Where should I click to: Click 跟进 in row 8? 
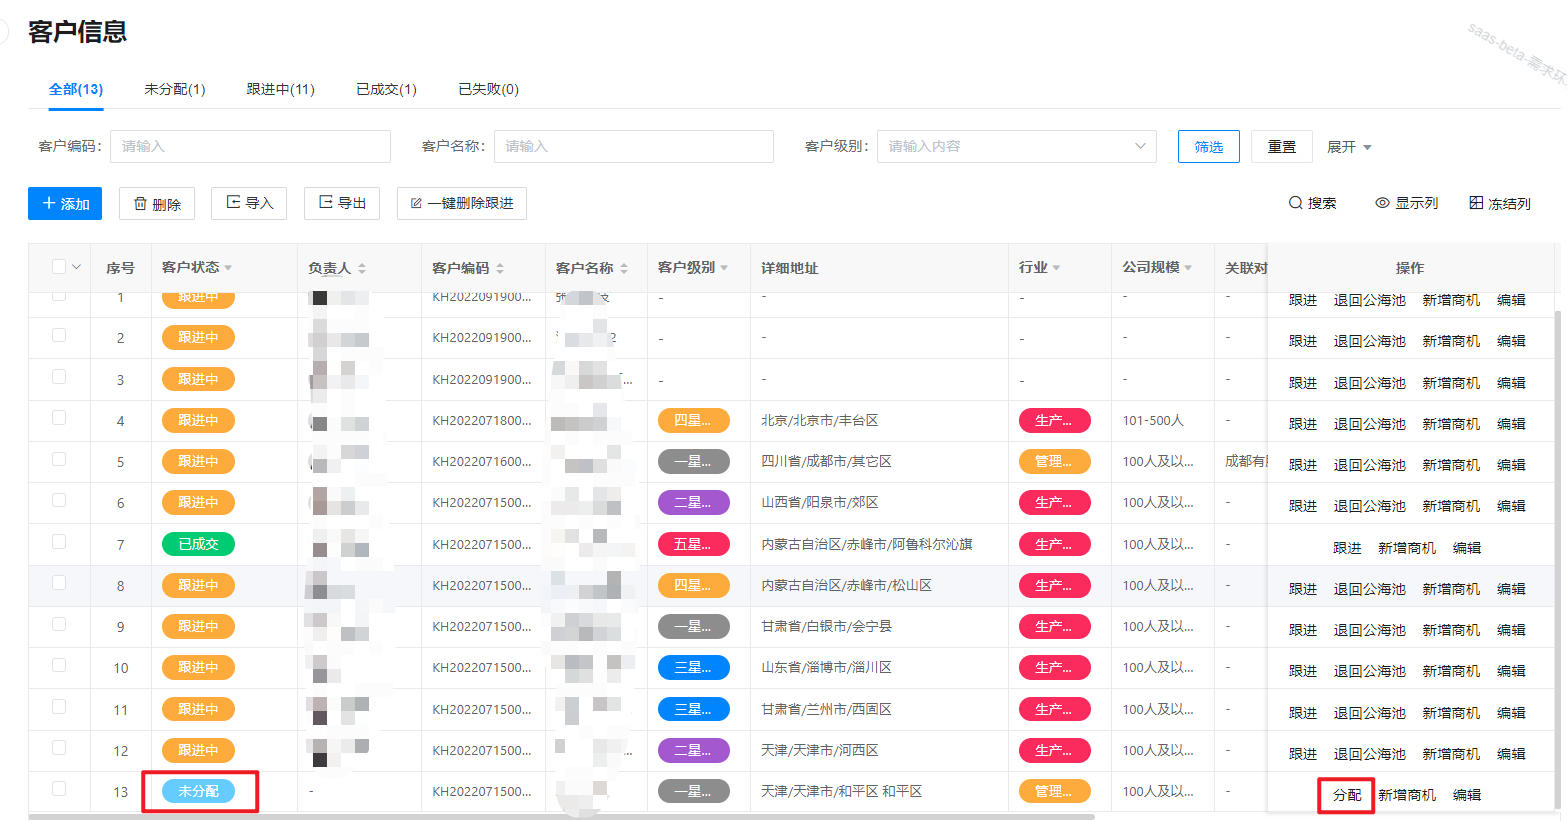pyautogui.click(x=1303, y=589)
